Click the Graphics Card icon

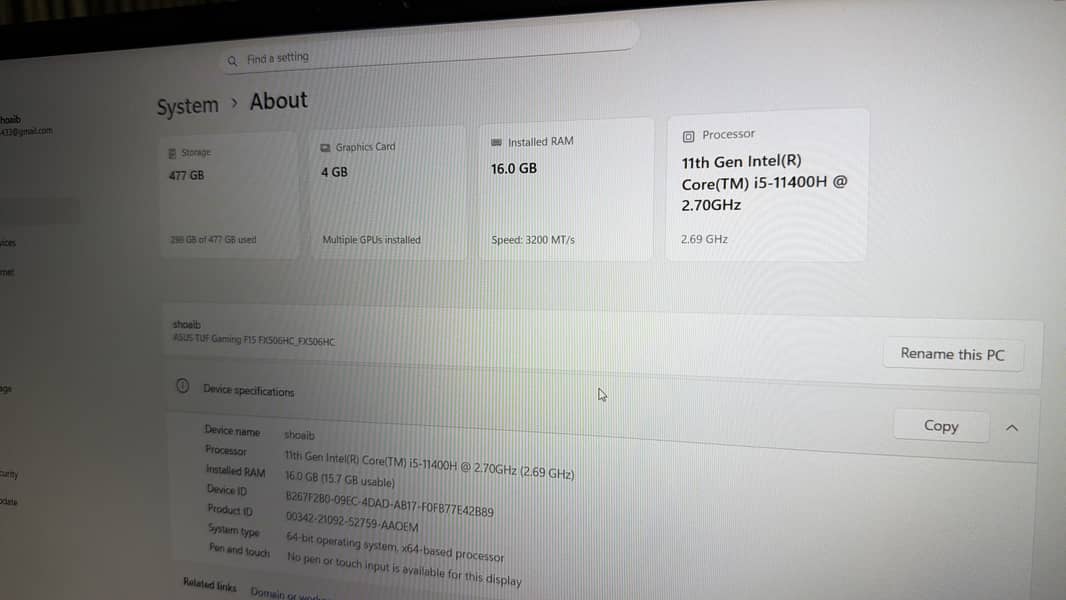coord(325,148)
